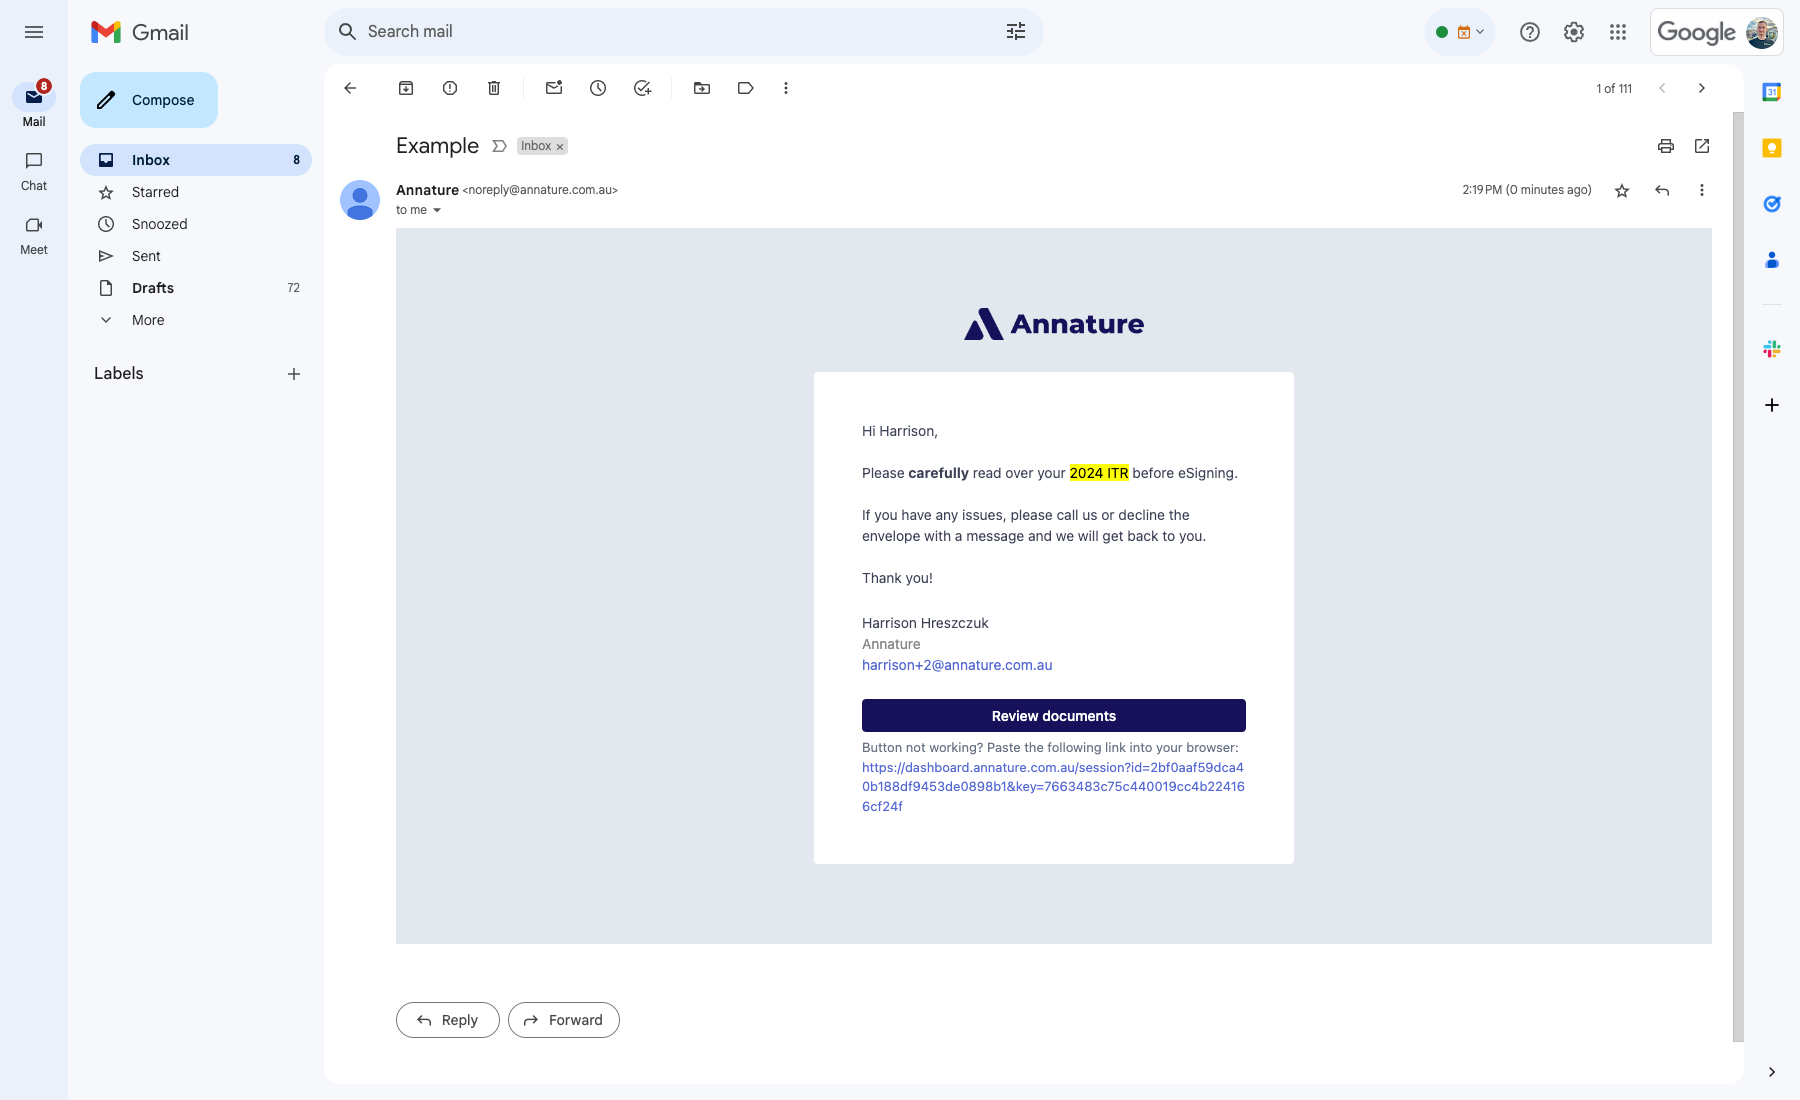1800x1100 pixels.
Task: Open email in new window
Action: [1702, 146]
